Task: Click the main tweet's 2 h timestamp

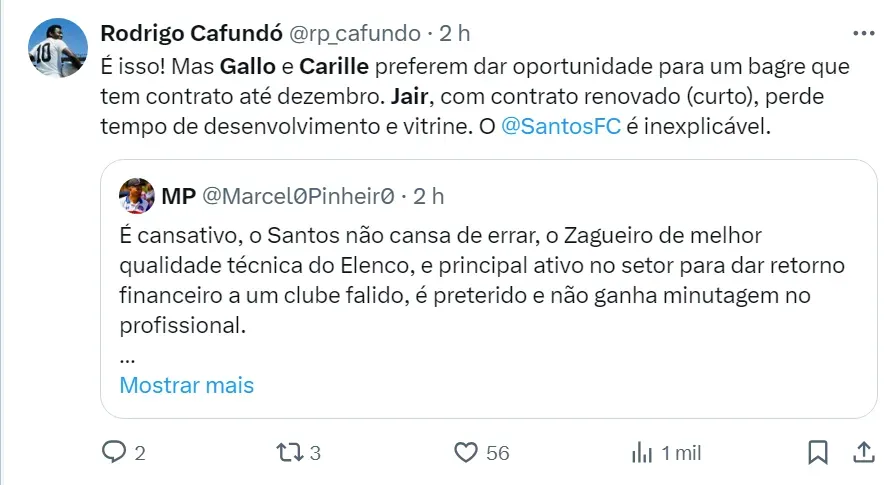Action: (455, 33)
